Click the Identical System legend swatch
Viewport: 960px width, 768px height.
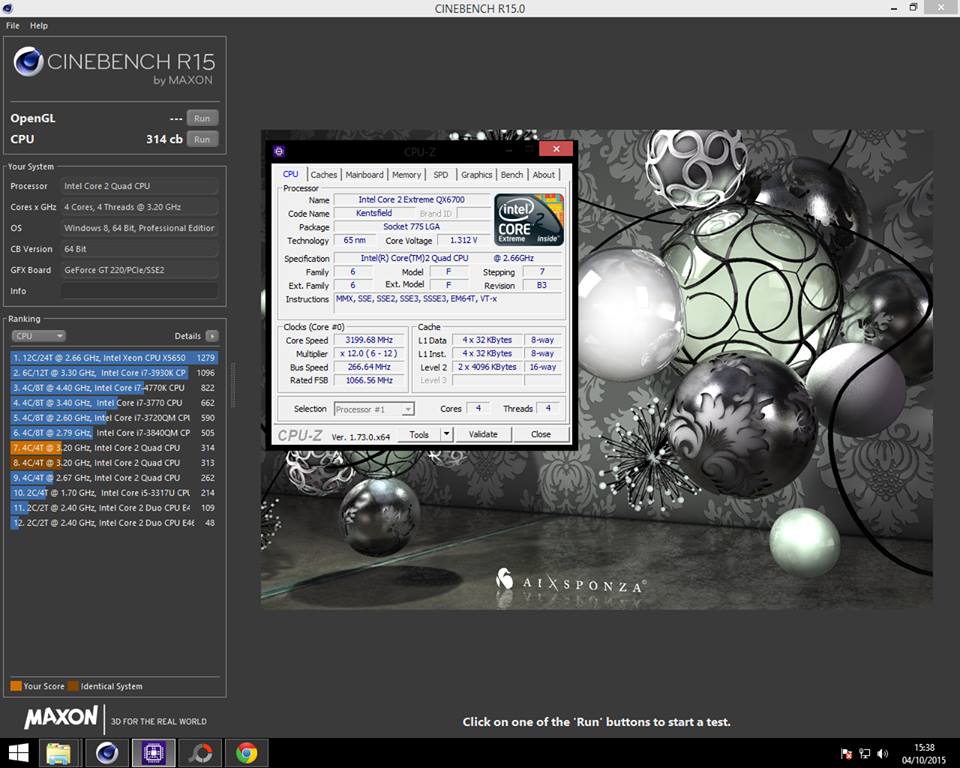(x=73, y=686)
